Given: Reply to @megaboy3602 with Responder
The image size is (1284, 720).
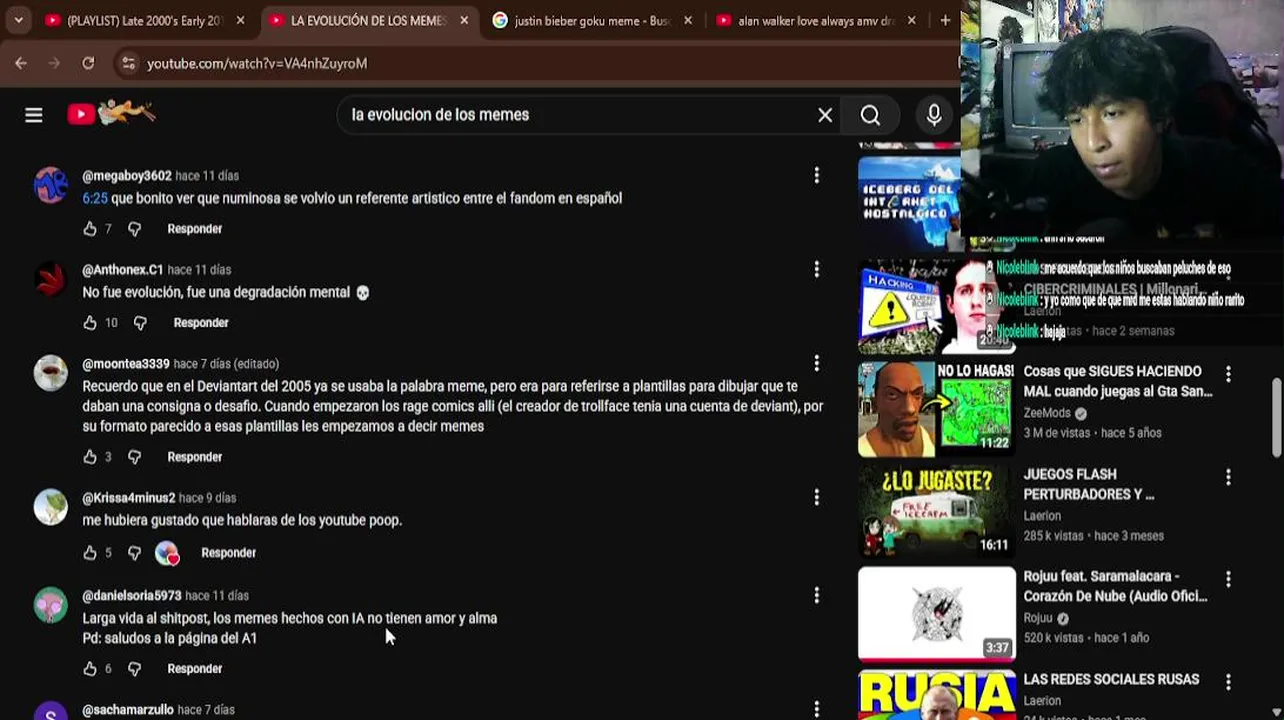Looking at the screenshot, I should click(195, 229).
